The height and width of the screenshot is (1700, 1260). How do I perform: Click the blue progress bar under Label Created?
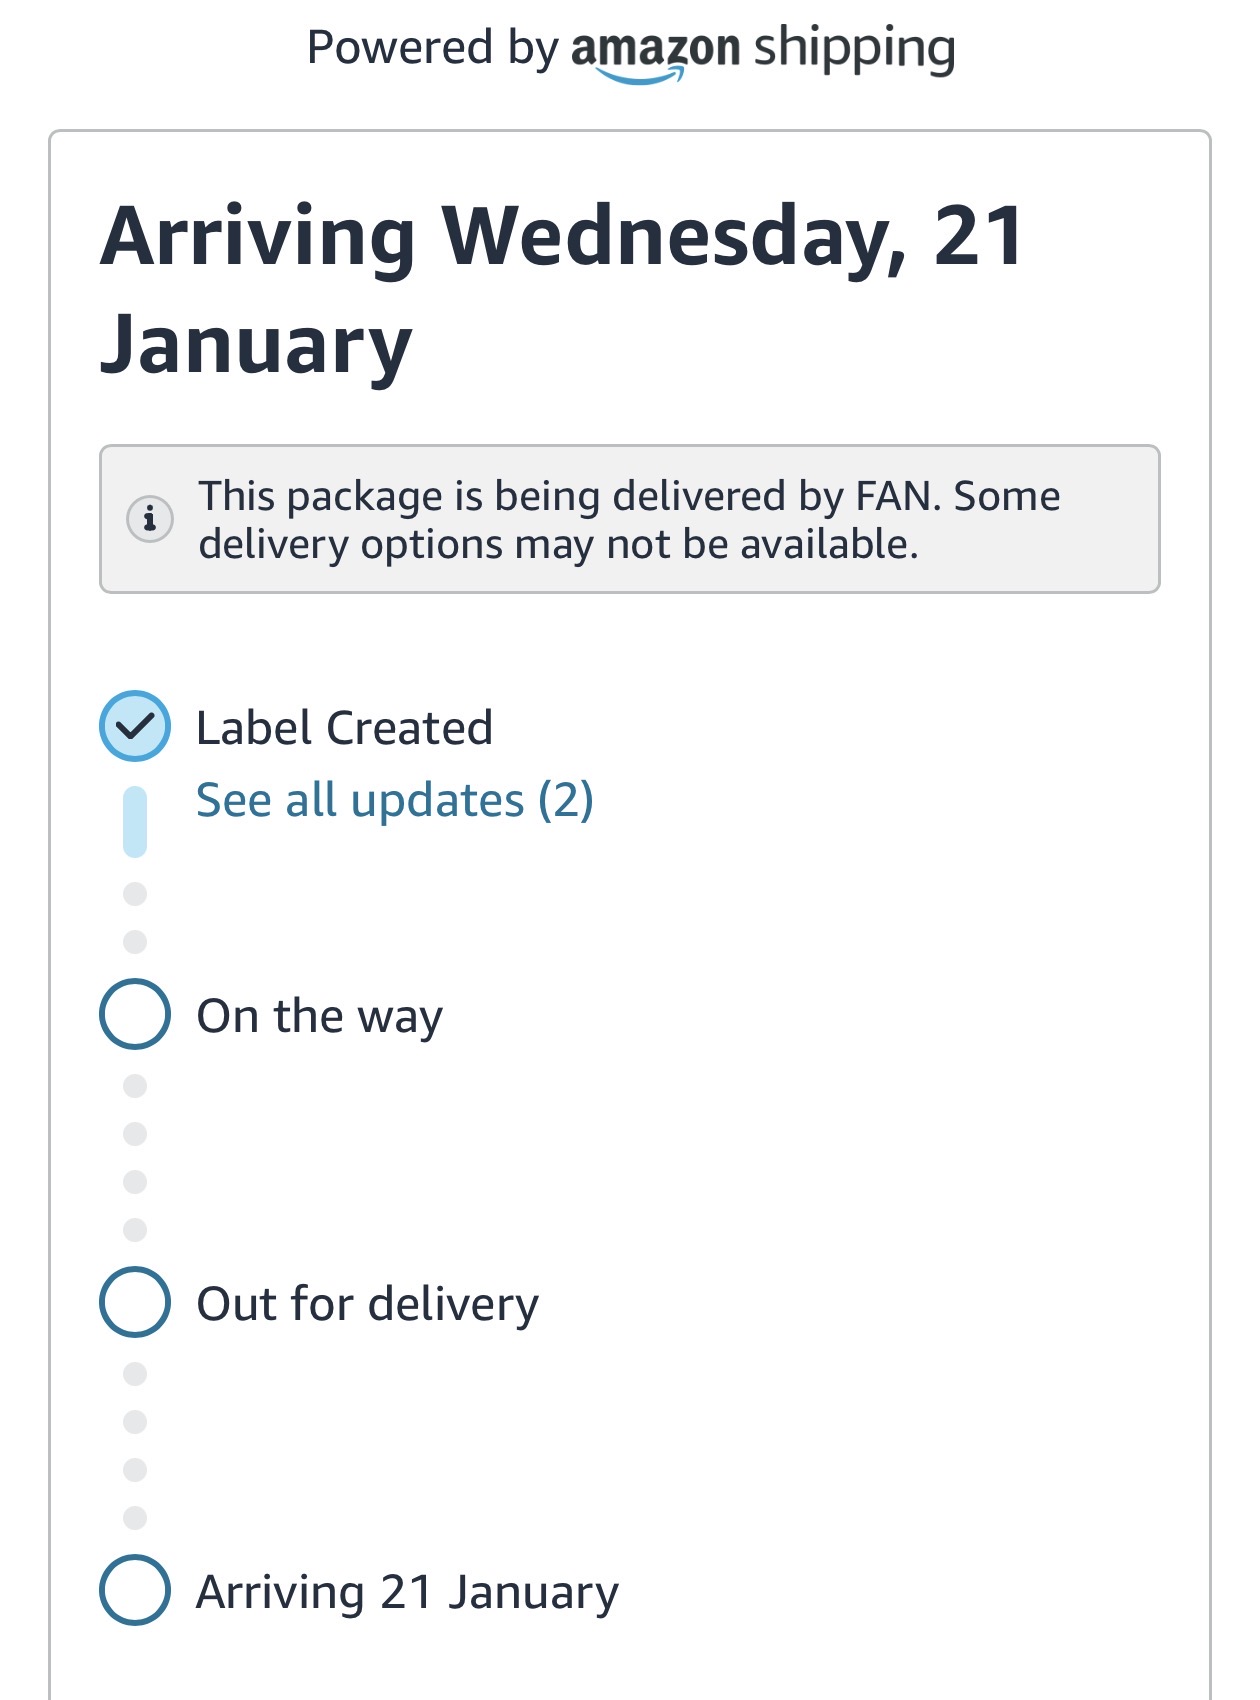tap(135, 822)
